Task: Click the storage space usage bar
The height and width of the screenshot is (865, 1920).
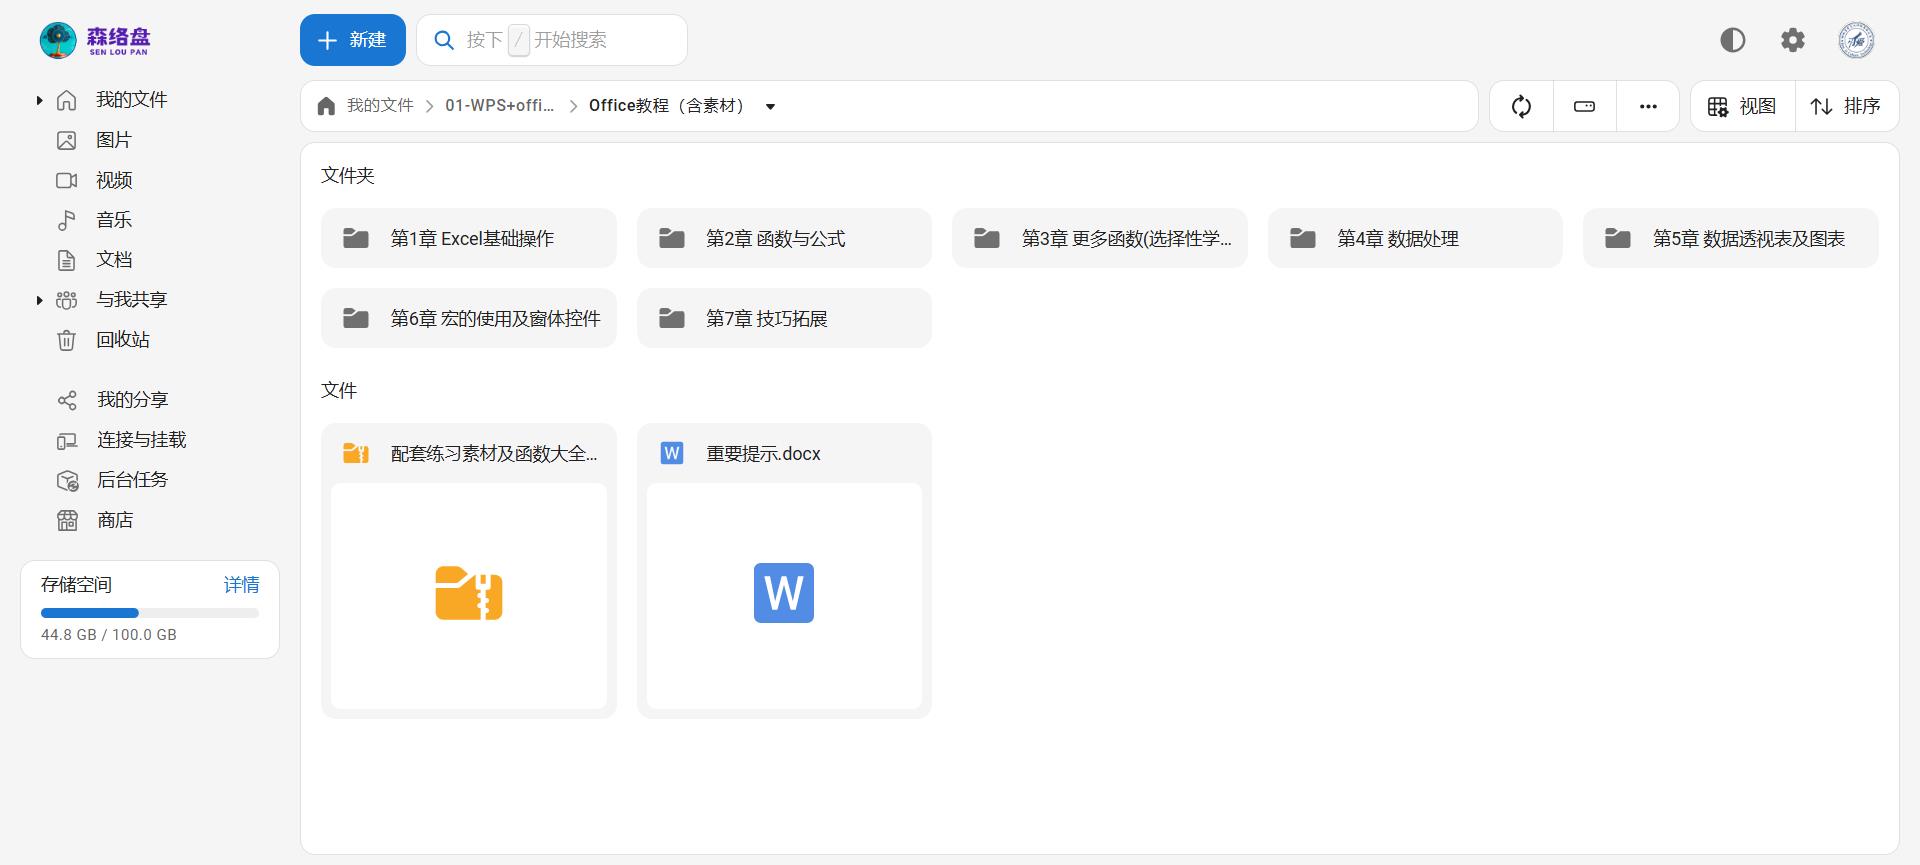Action: click(150, 613)
